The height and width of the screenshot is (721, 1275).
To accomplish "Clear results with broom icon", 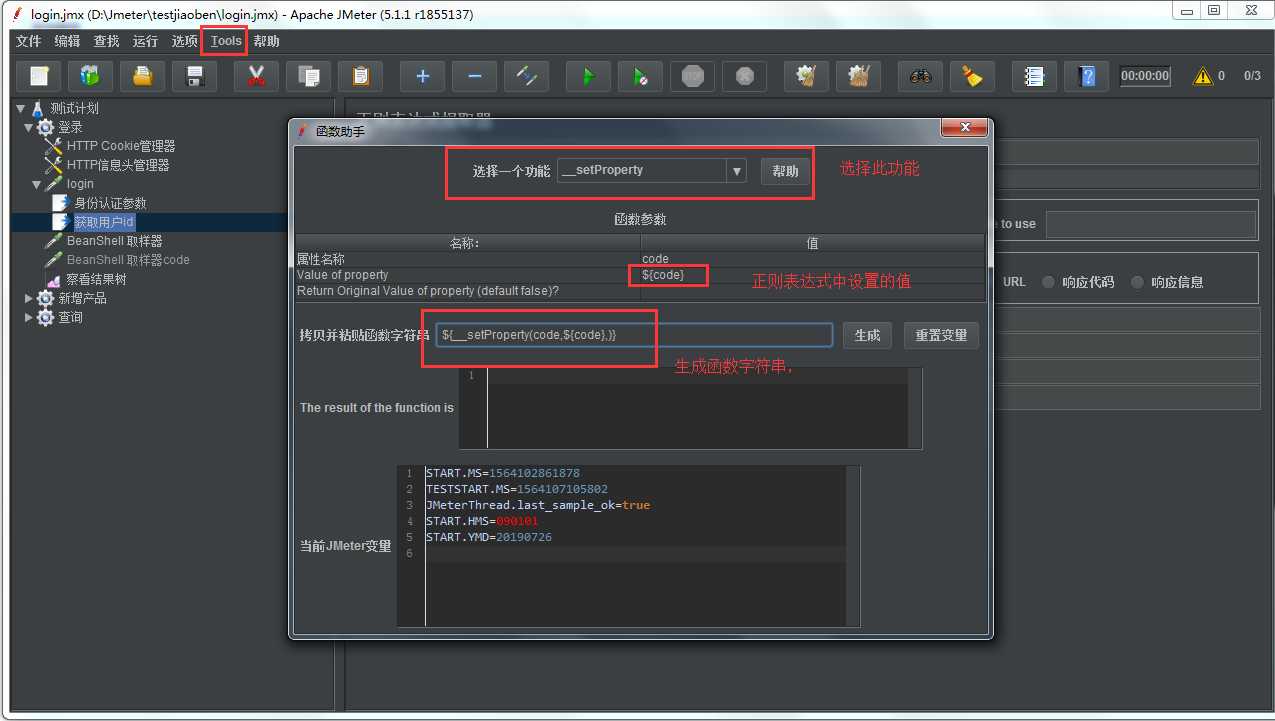I will pos(806,76).
